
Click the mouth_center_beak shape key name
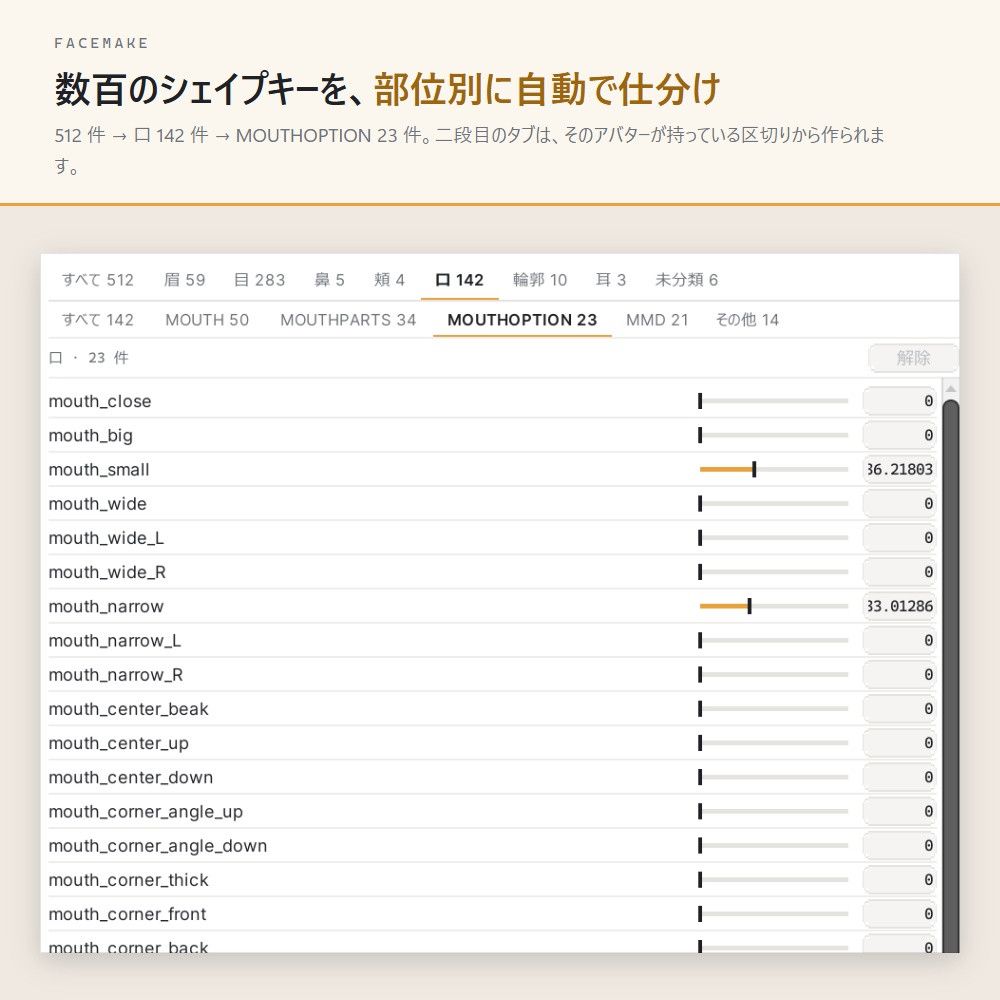[128, 709]
